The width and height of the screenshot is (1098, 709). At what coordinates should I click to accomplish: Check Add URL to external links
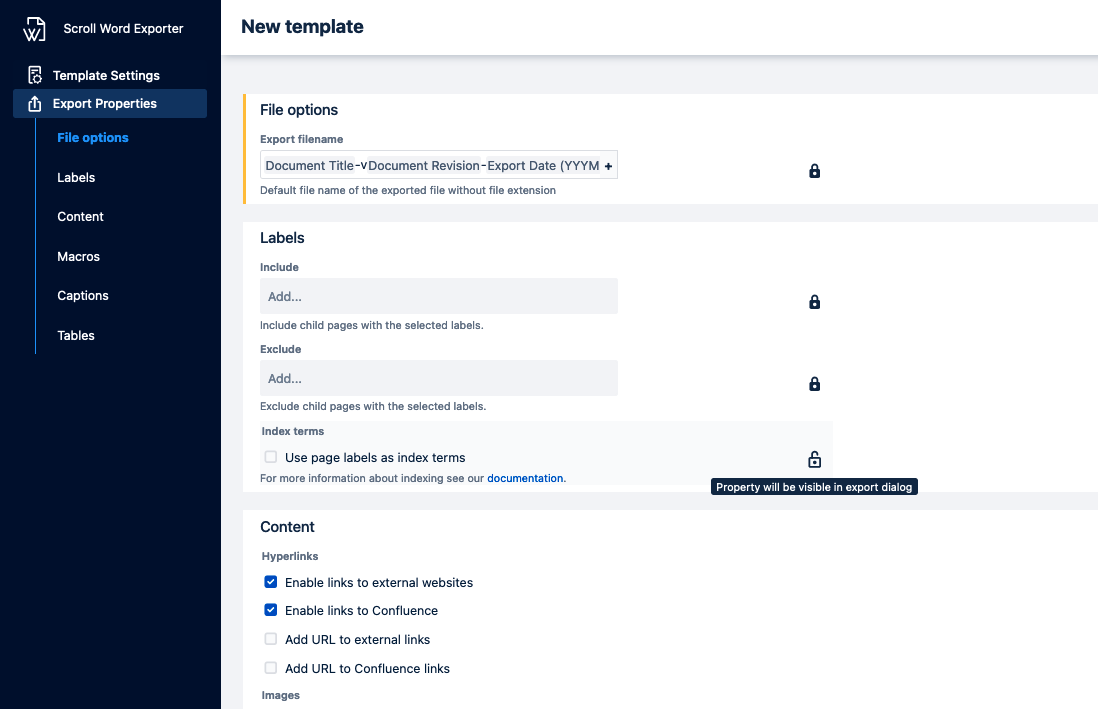pyautogui.click(x=271, y=639)
